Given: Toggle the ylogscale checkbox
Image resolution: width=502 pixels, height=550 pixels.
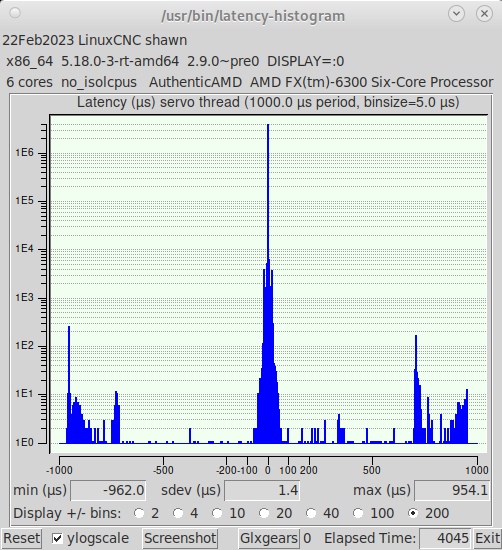Looking at the screenshot, I should (58, 538).
